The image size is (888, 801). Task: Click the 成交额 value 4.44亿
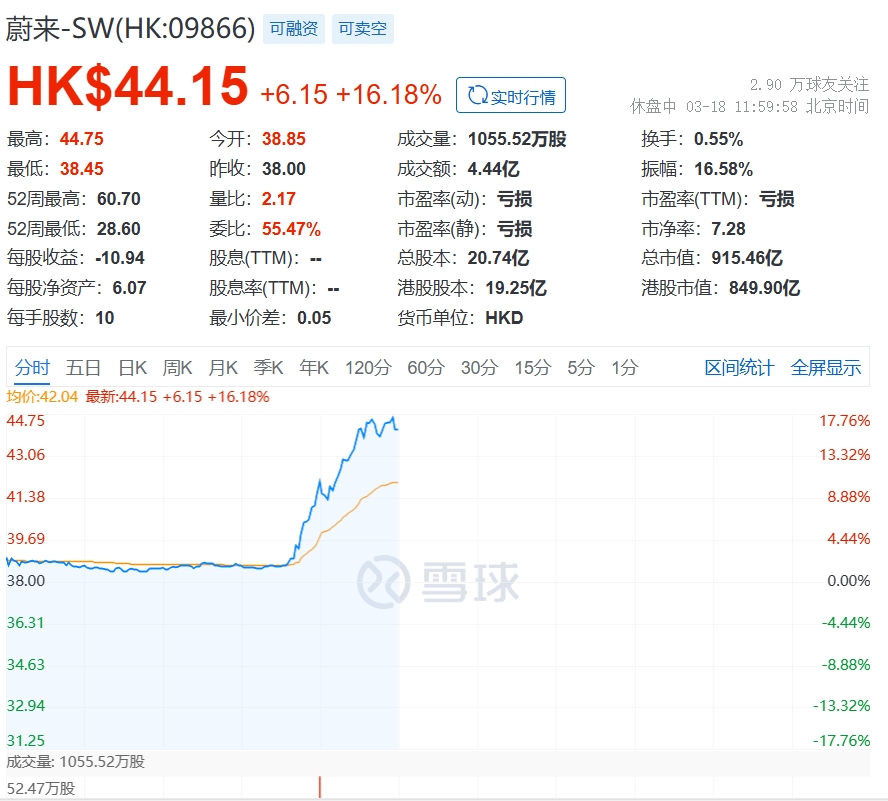[x=493, y=169]
